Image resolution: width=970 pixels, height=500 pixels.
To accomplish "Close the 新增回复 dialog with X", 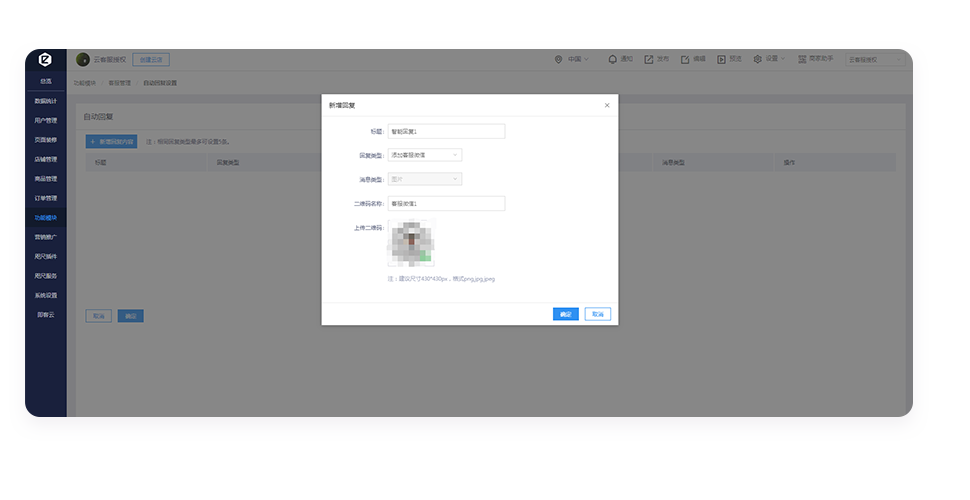I will pos(606,105).
